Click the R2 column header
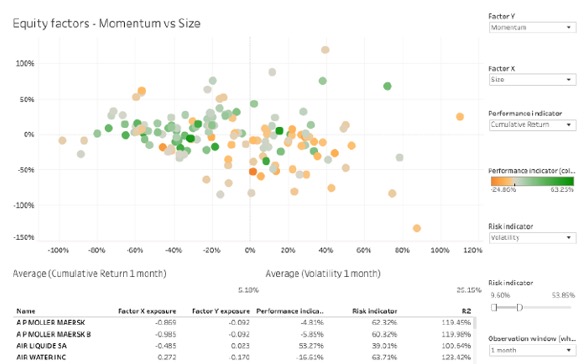The width and height of the screenshot is (586, 364). (x=466, y=311)
